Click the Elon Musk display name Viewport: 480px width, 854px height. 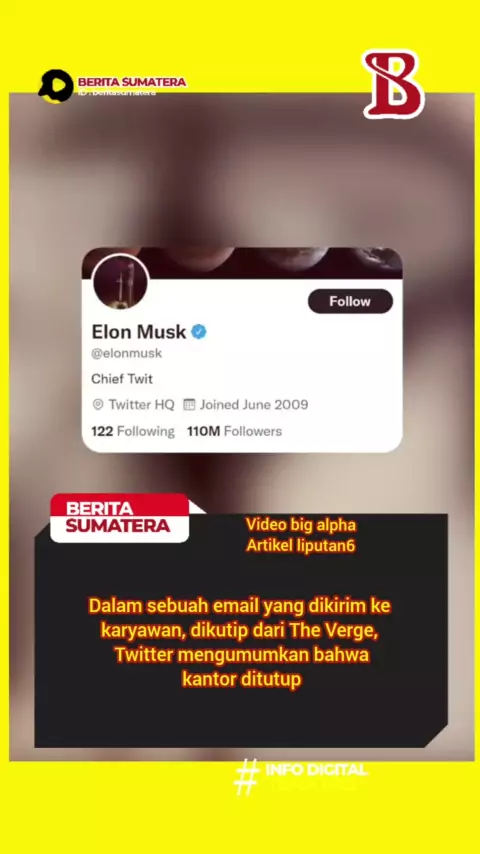(x=139, y=331)
